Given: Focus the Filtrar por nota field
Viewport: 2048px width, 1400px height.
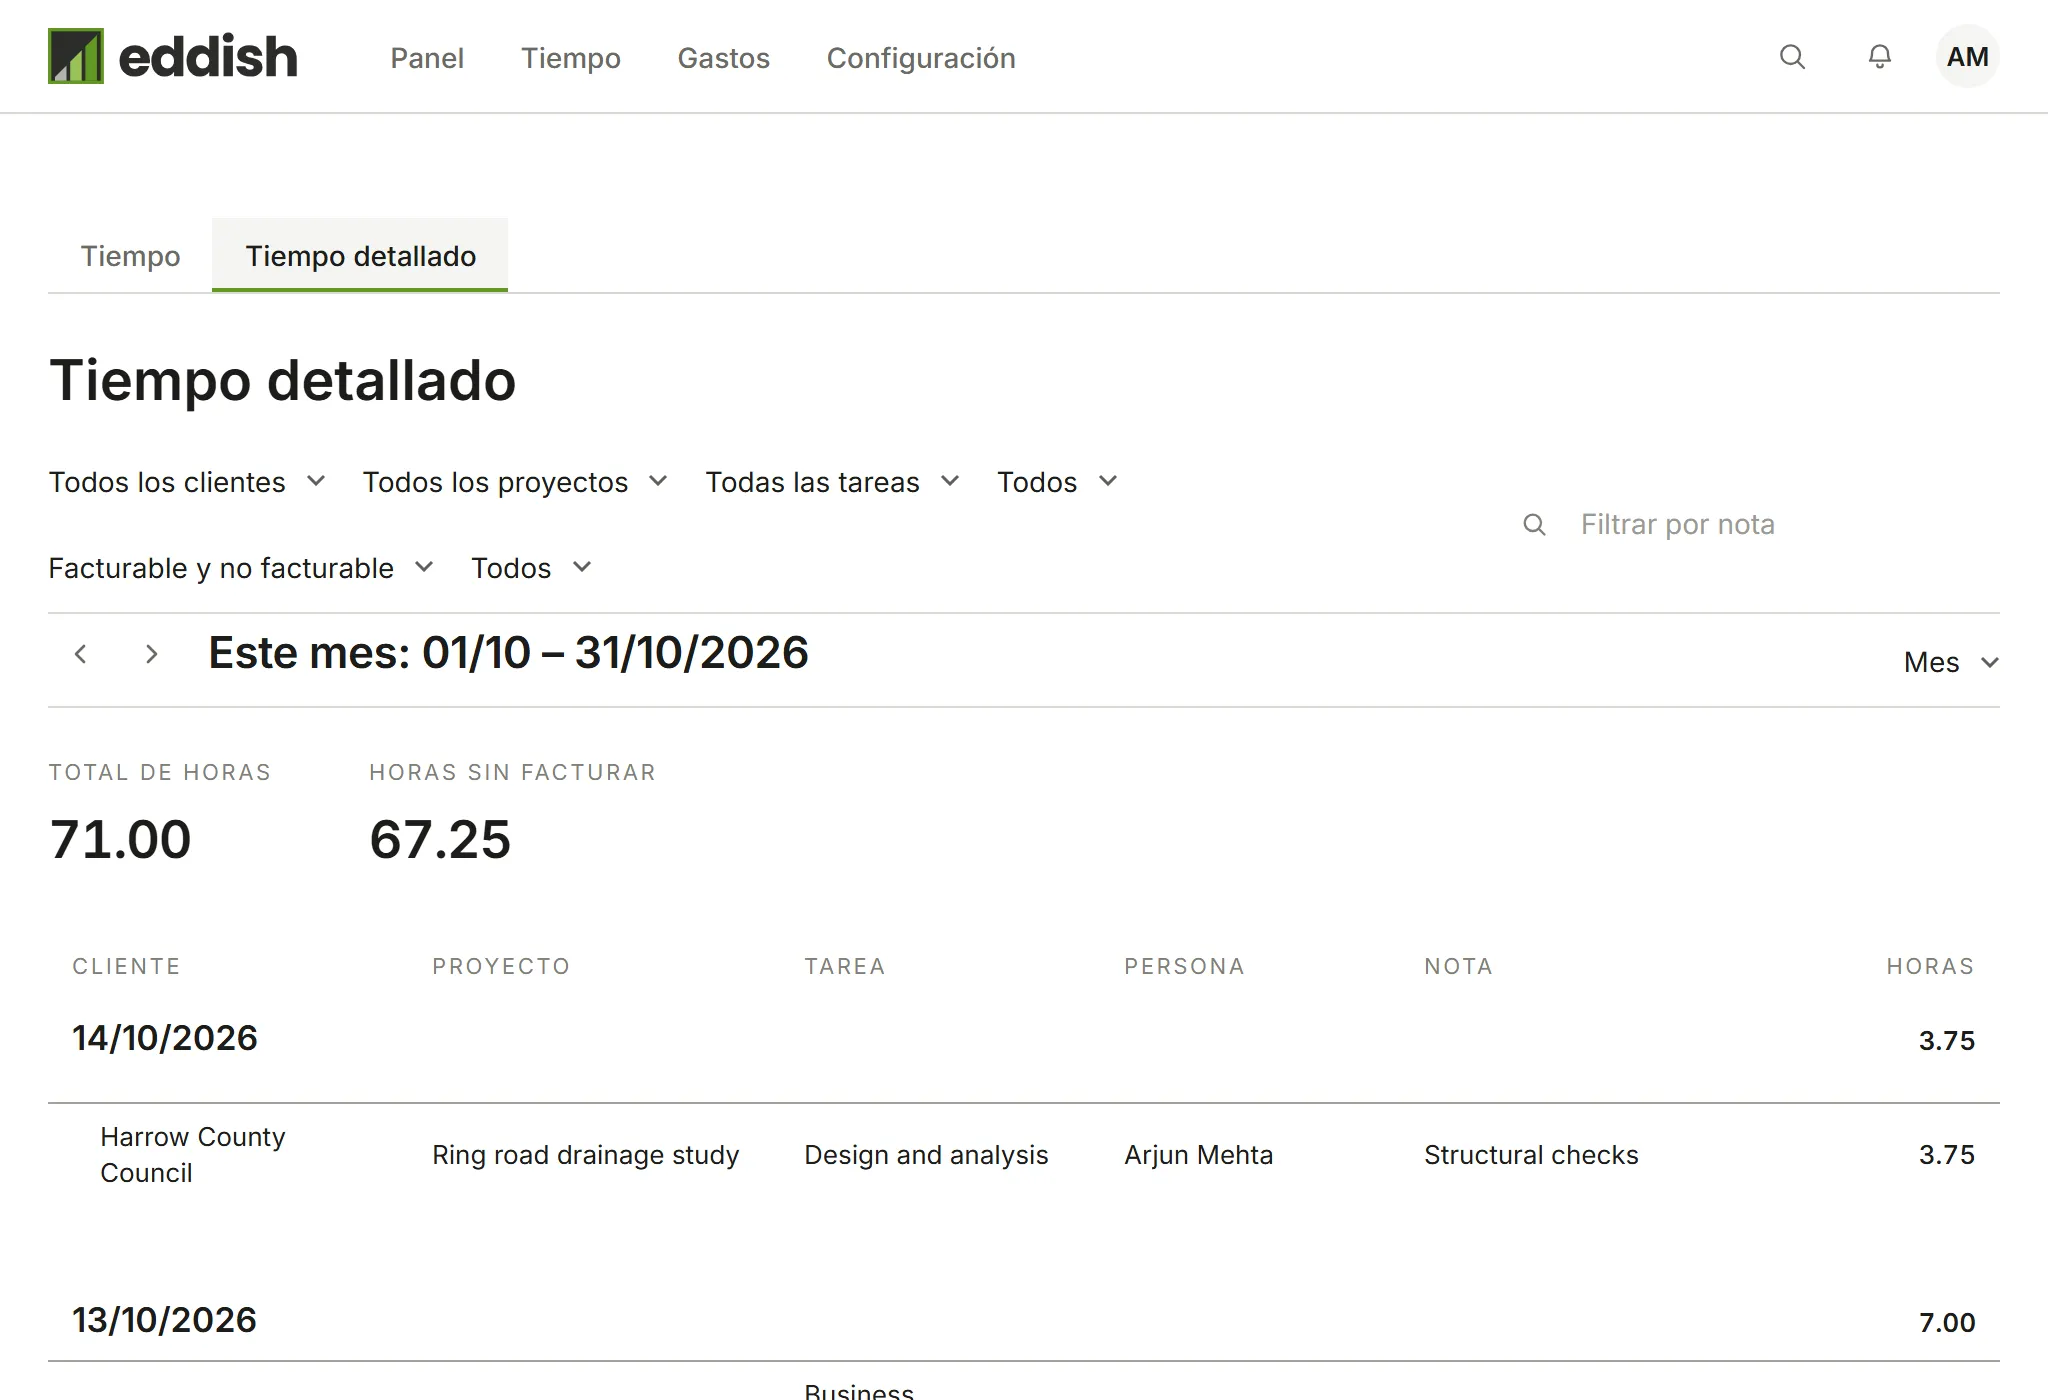Looking at the screenshot, I should pyautogui.click(x=1760, y=524).
